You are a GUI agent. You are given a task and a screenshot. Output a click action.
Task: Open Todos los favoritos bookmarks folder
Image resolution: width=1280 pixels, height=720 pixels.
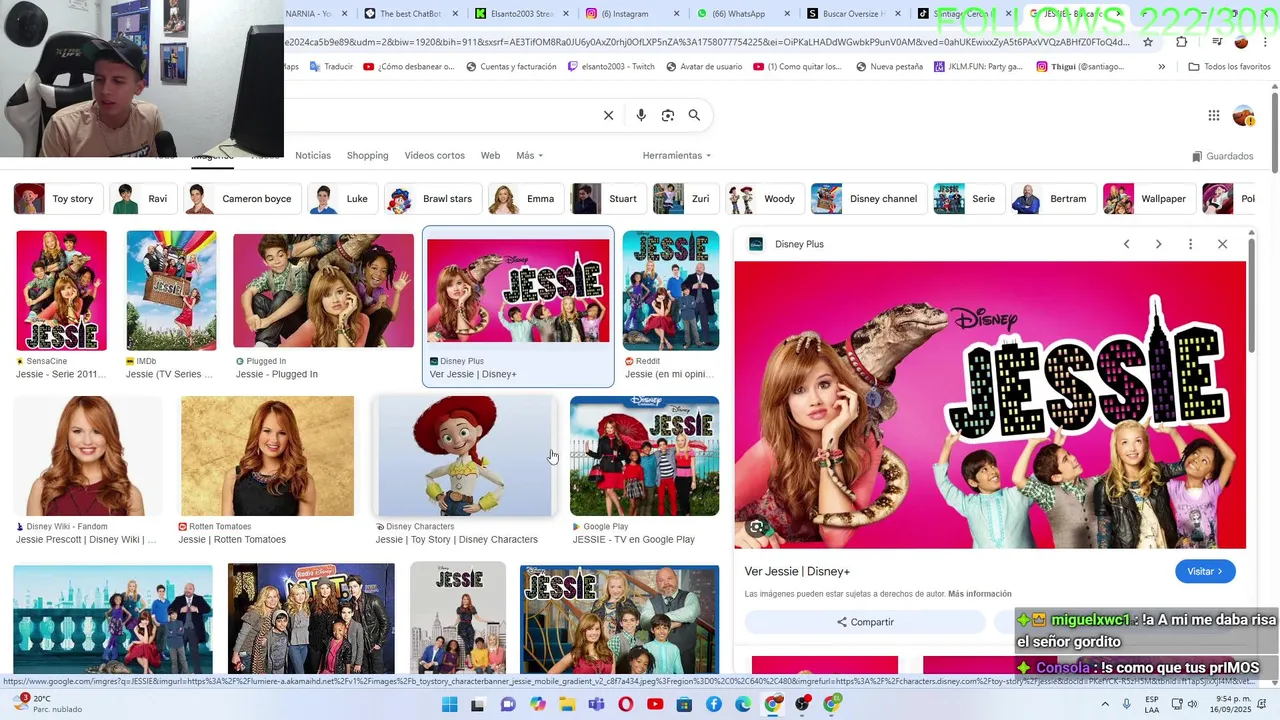coord(1229,67)
